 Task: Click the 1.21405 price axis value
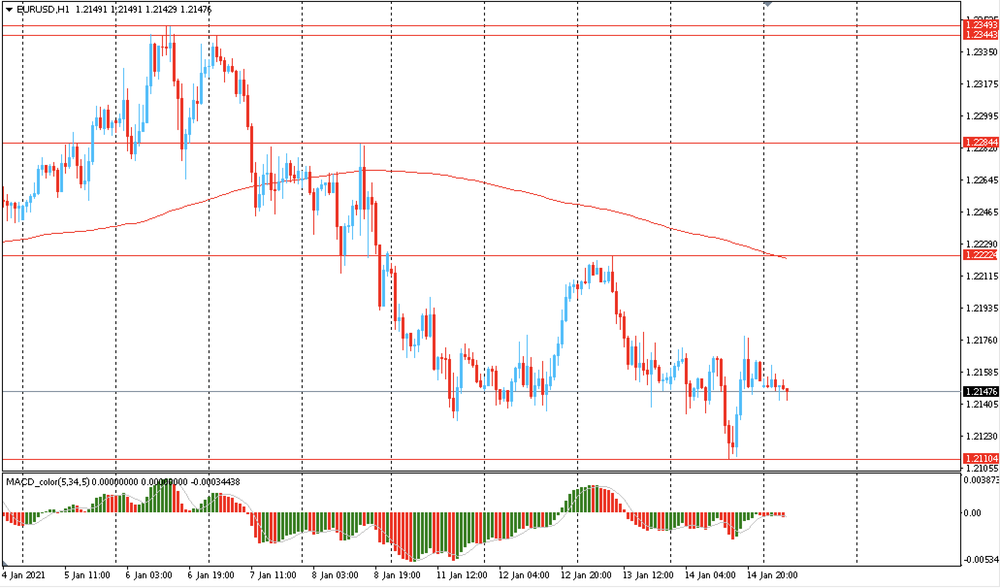983,404
